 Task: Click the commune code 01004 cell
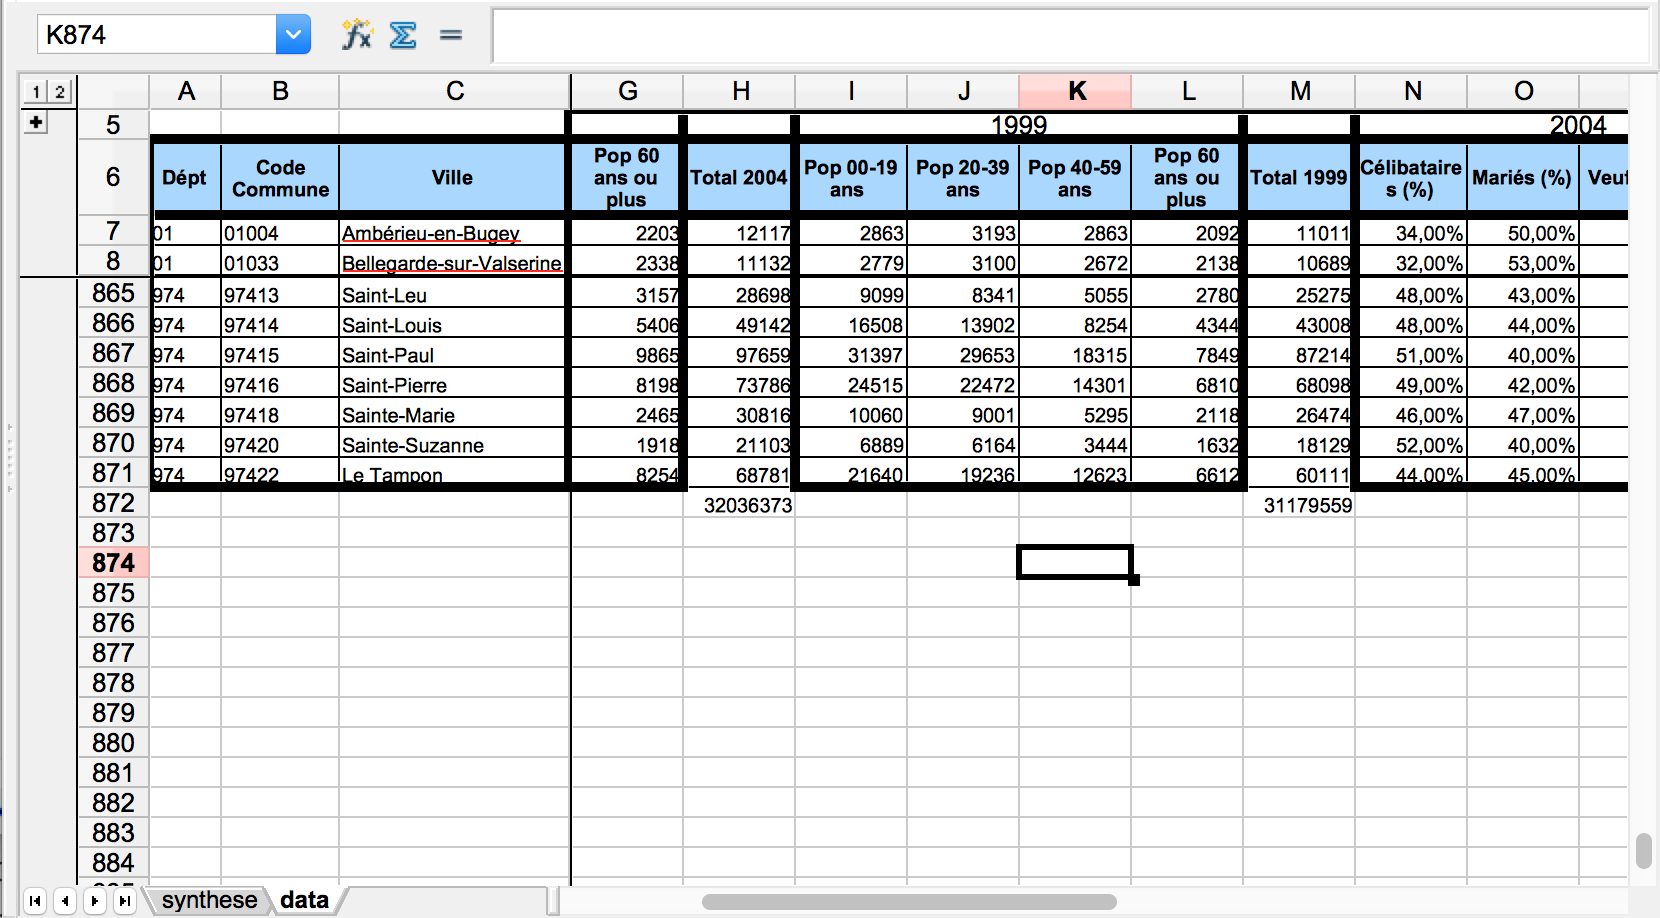point(280,233)
